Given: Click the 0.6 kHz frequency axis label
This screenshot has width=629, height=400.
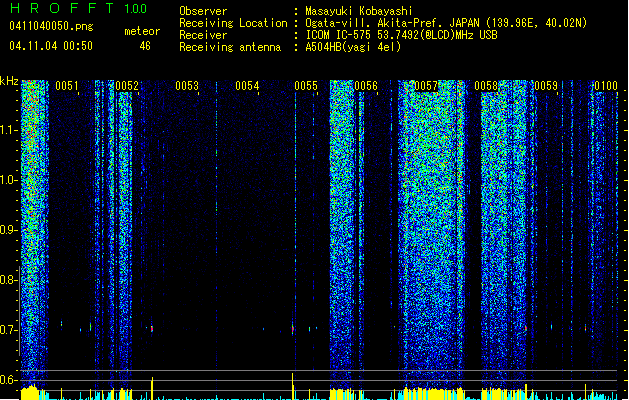Looking at the screenshot, I should click(8, 380).
